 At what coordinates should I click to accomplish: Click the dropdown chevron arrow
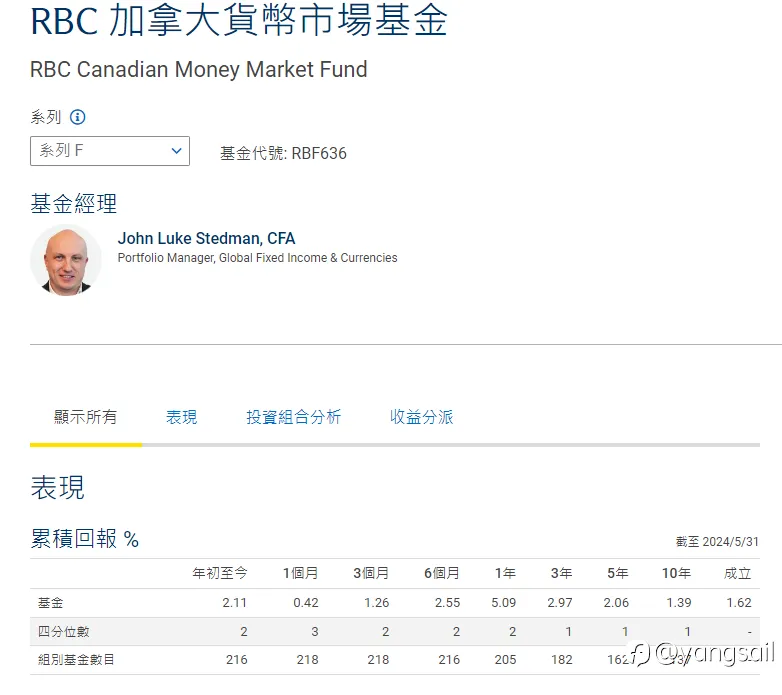click(176, 151)
